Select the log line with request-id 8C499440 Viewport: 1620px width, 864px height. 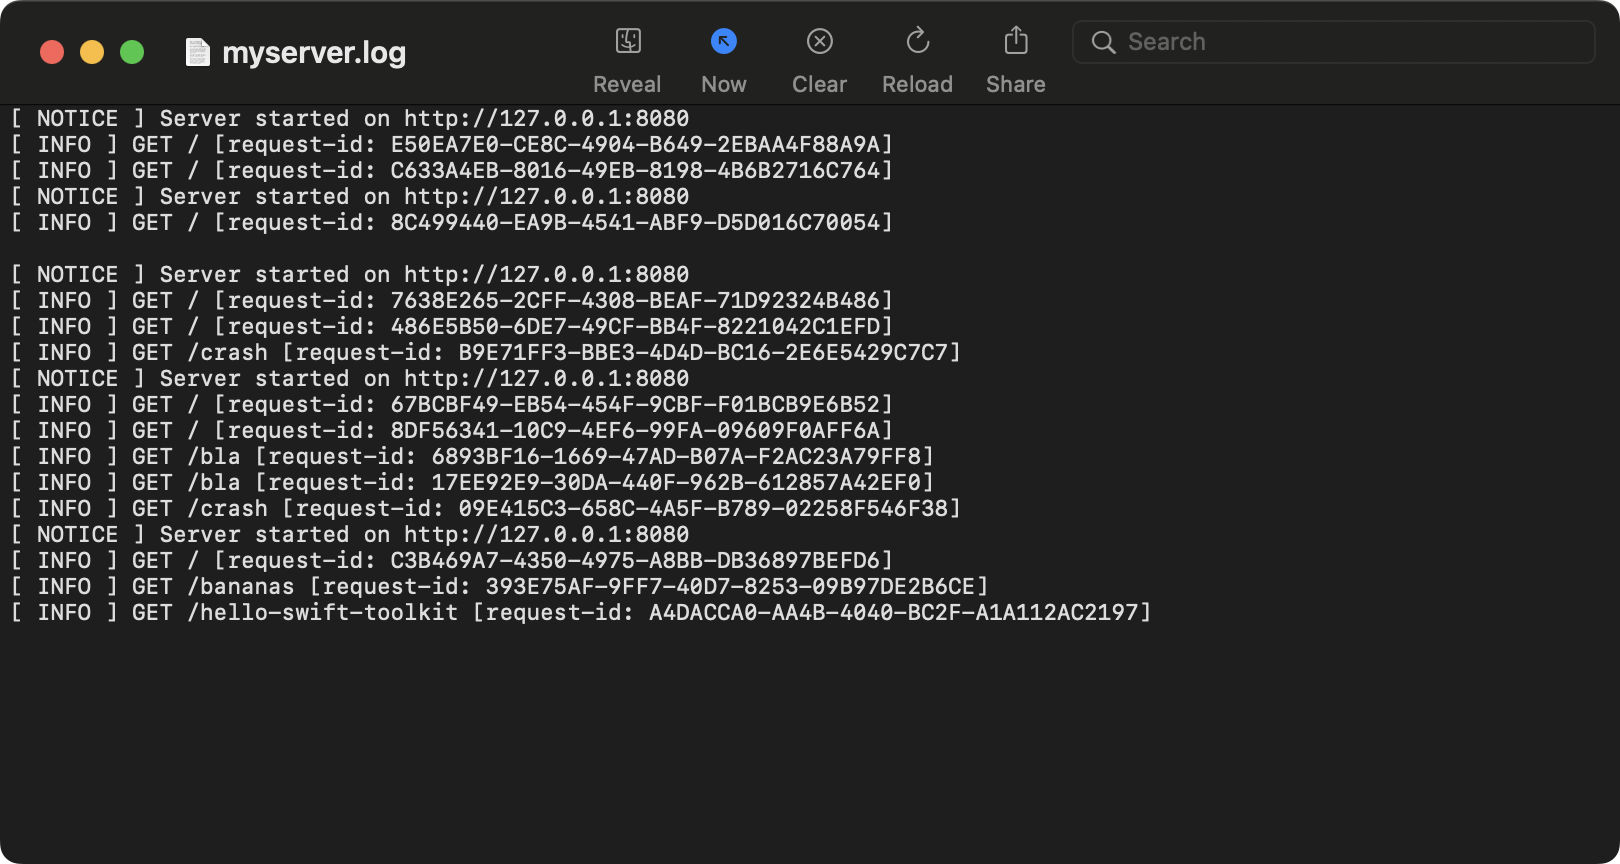pyautogui.click(x=450, y=223)
